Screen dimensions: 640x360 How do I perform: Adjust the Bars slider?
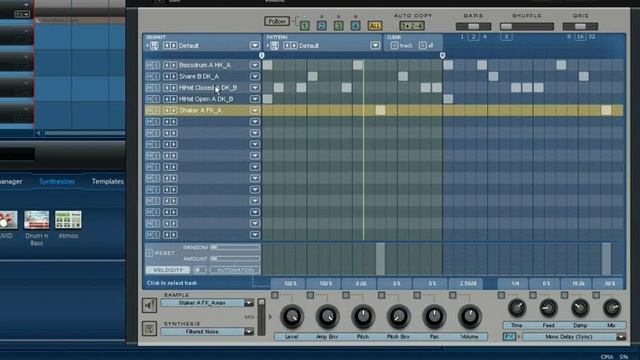(473, 27)
